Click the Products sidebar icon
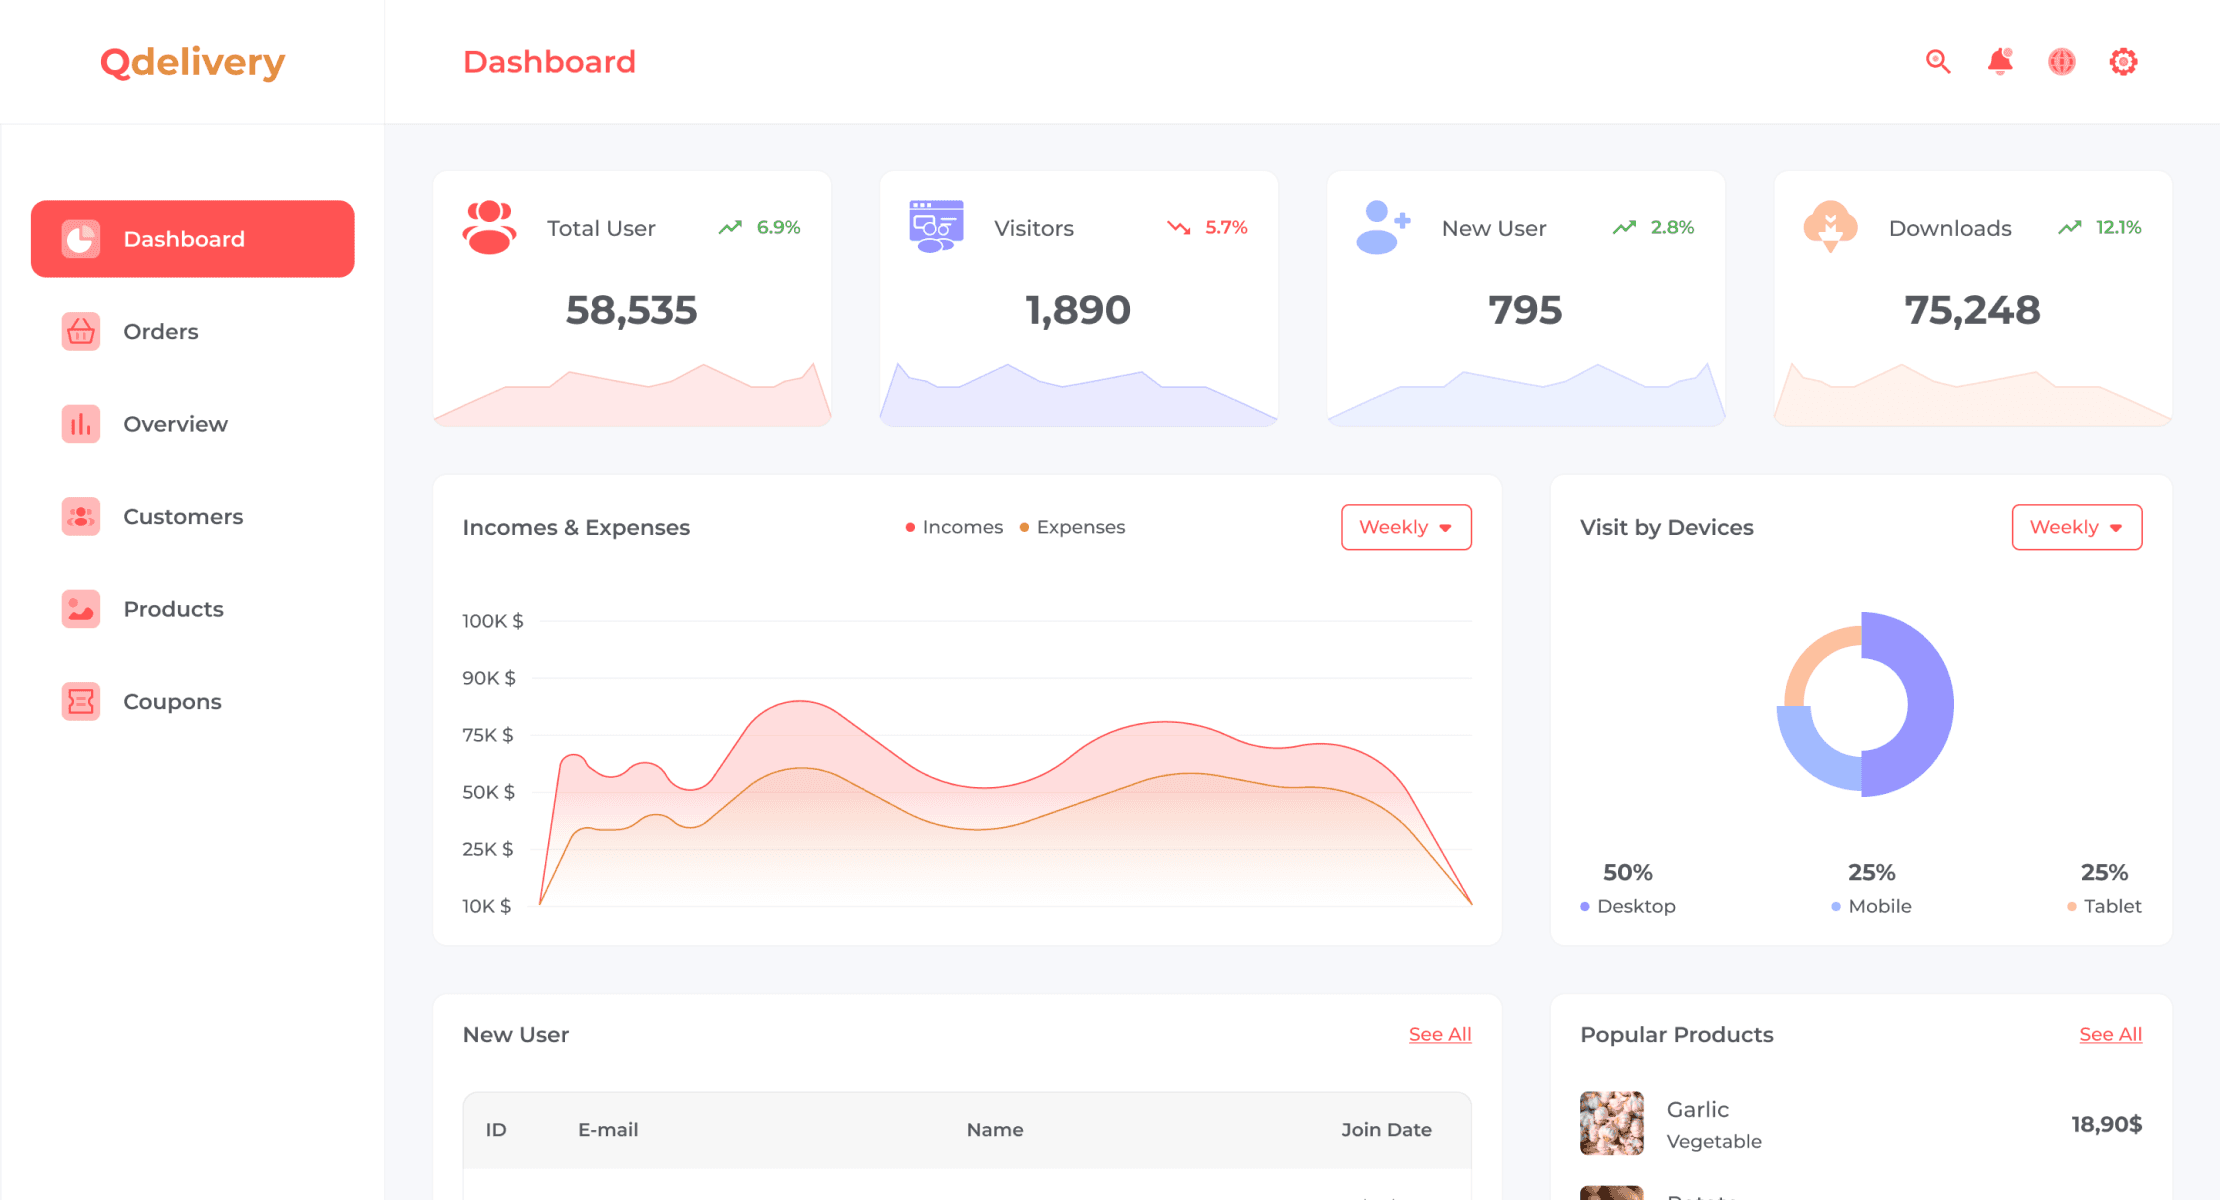This screenshot has height=1200, width=2220. (x=80, y=608)
